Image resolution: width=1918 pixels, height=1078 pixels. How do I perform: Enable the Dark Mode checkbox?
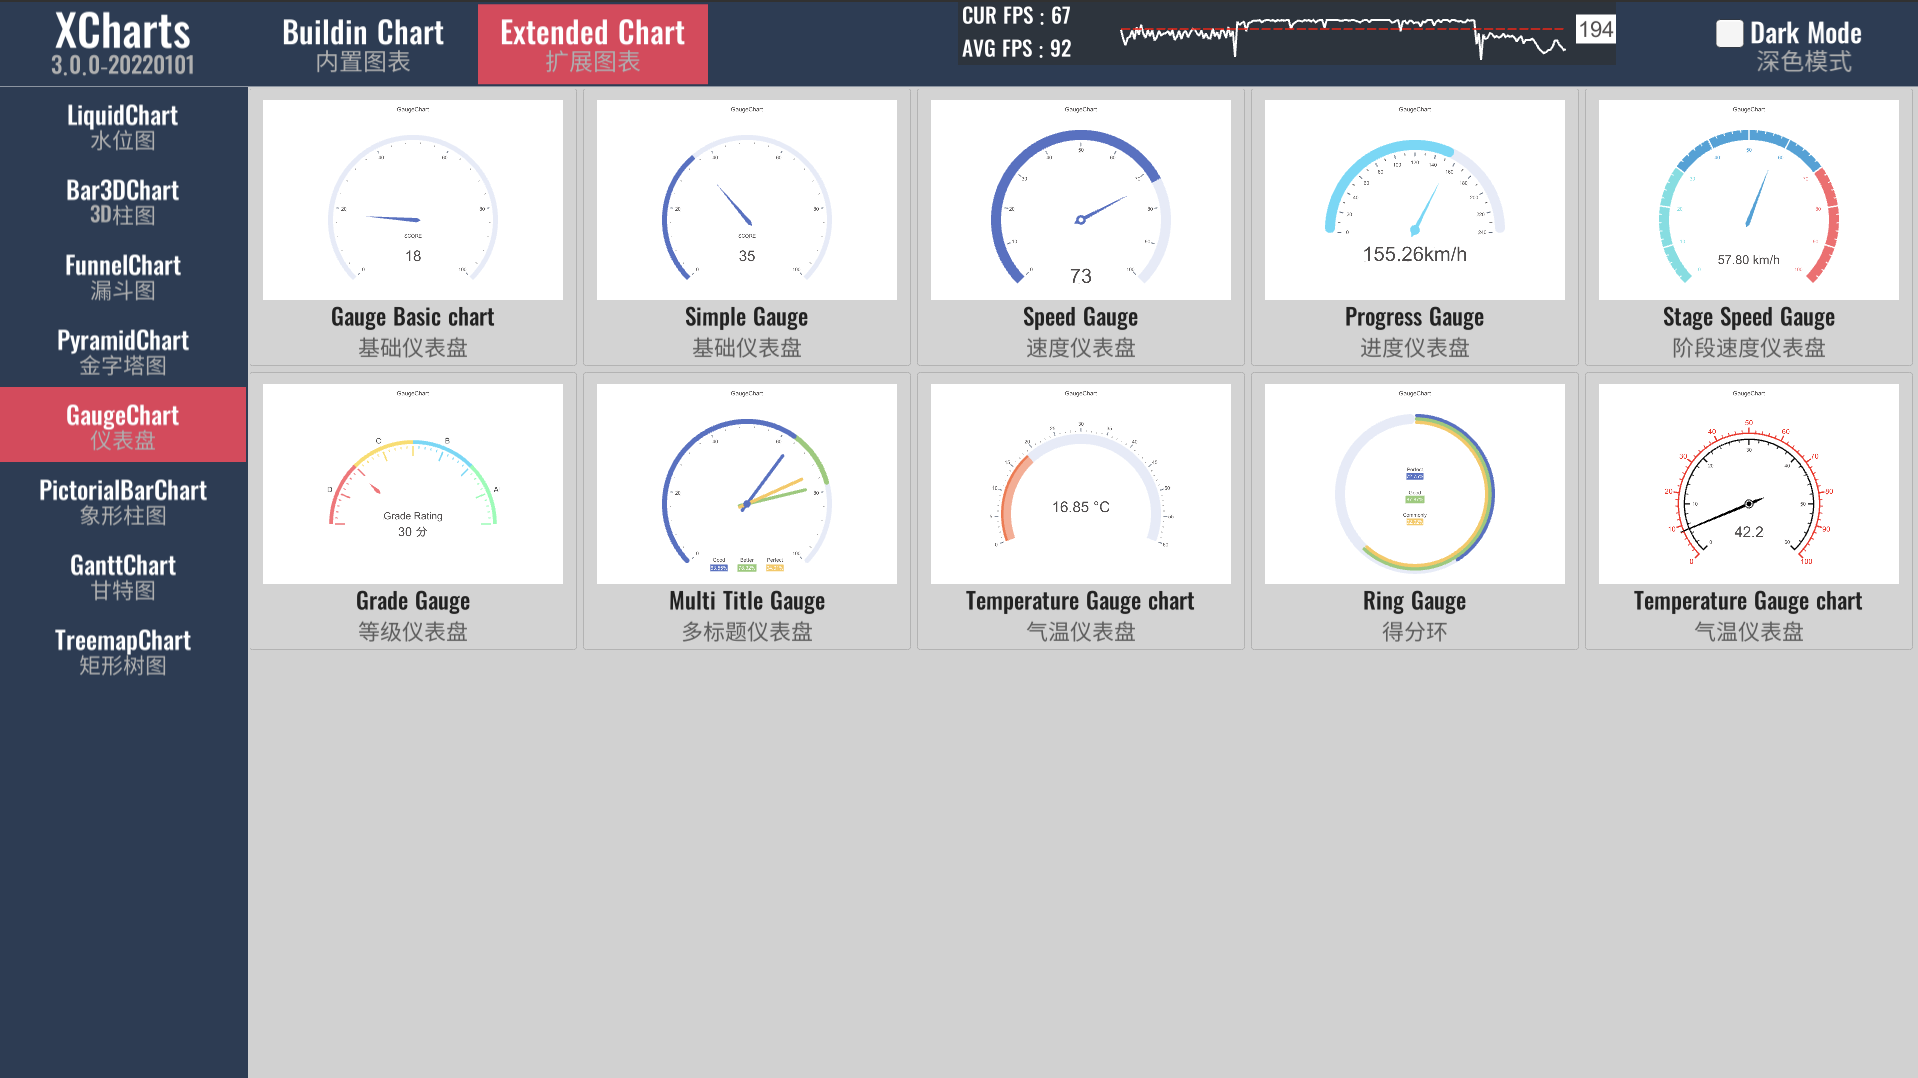[1729, 34]
